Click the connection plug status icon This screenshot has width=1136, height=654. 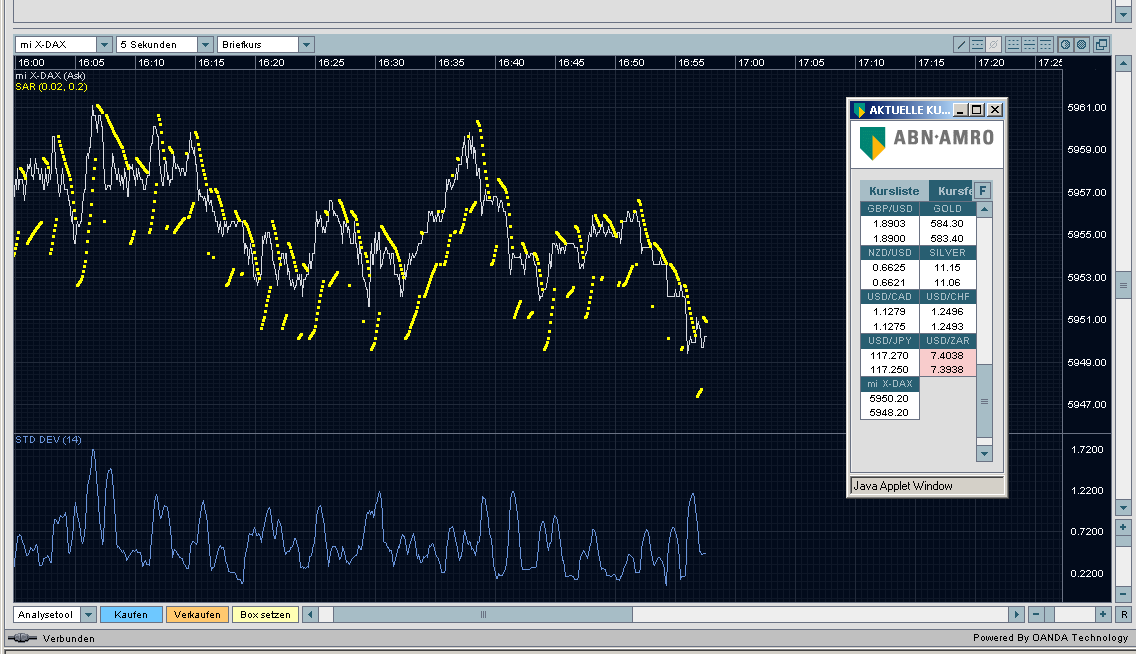pyautogui.click(x=22, y=638)
